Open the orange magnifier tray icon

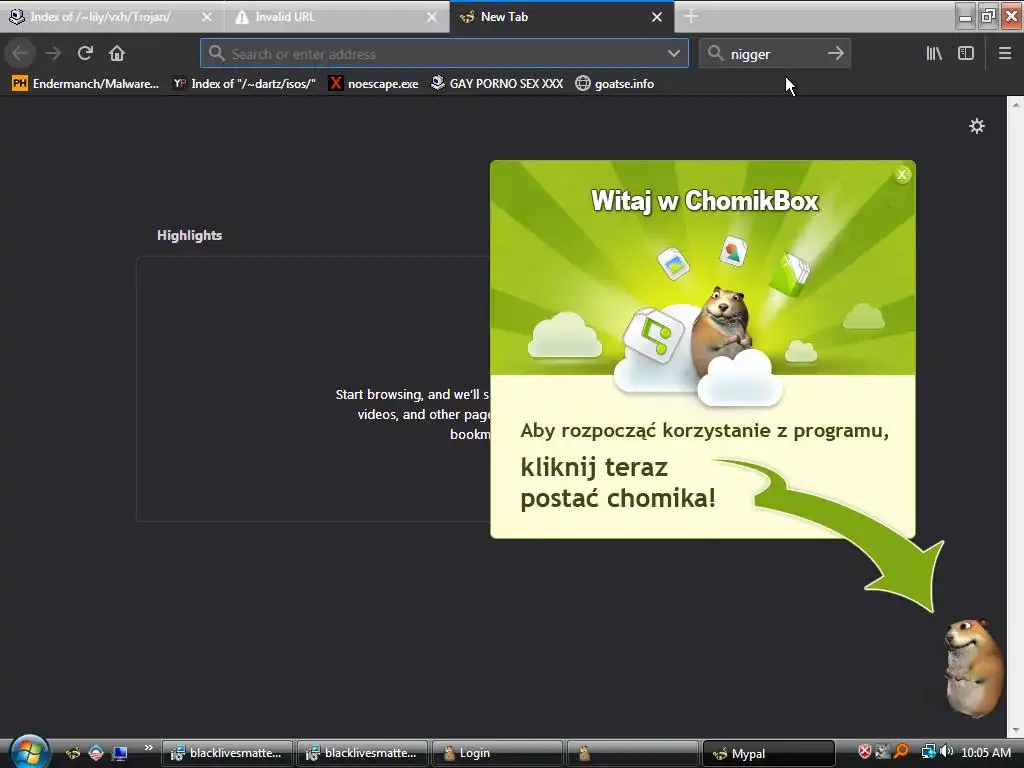[901, 752]
